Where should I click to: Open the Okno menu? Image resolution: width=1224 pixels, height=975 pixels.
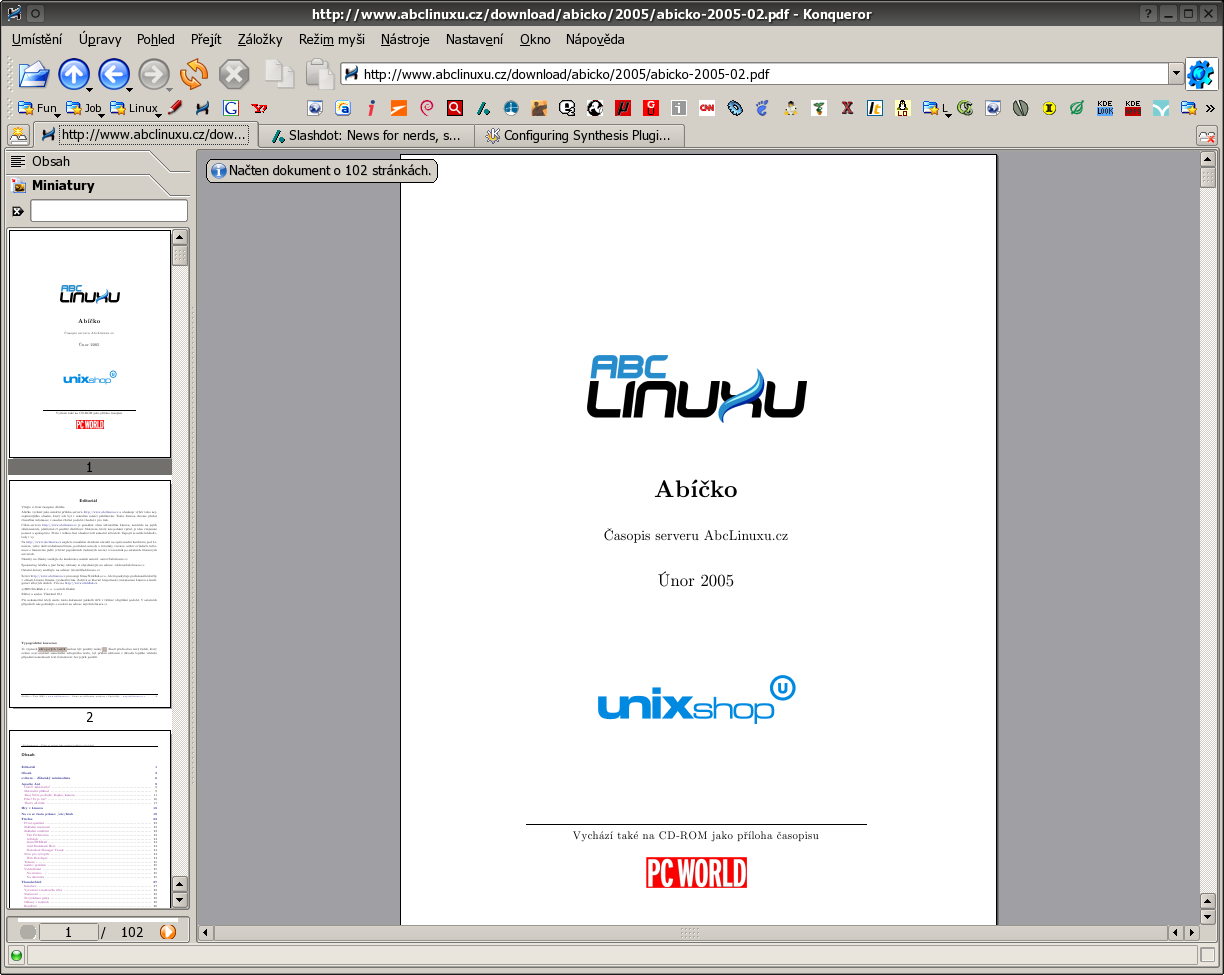[535, 39]
